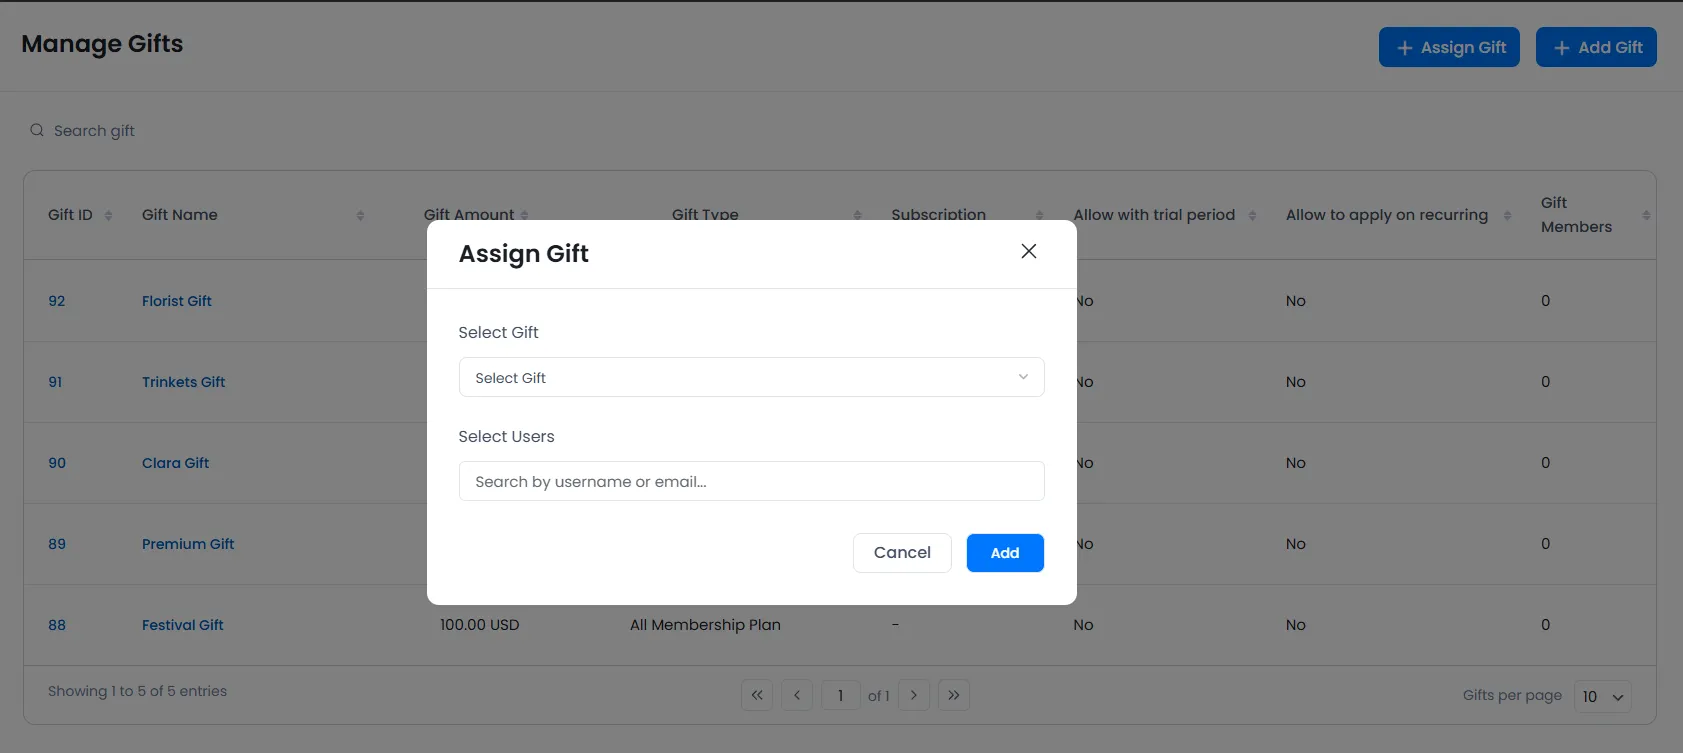Screen dimensions: 1683x753
Task: Go to first page of gifts
Action: pyautogui.click(x=757, y=695)
